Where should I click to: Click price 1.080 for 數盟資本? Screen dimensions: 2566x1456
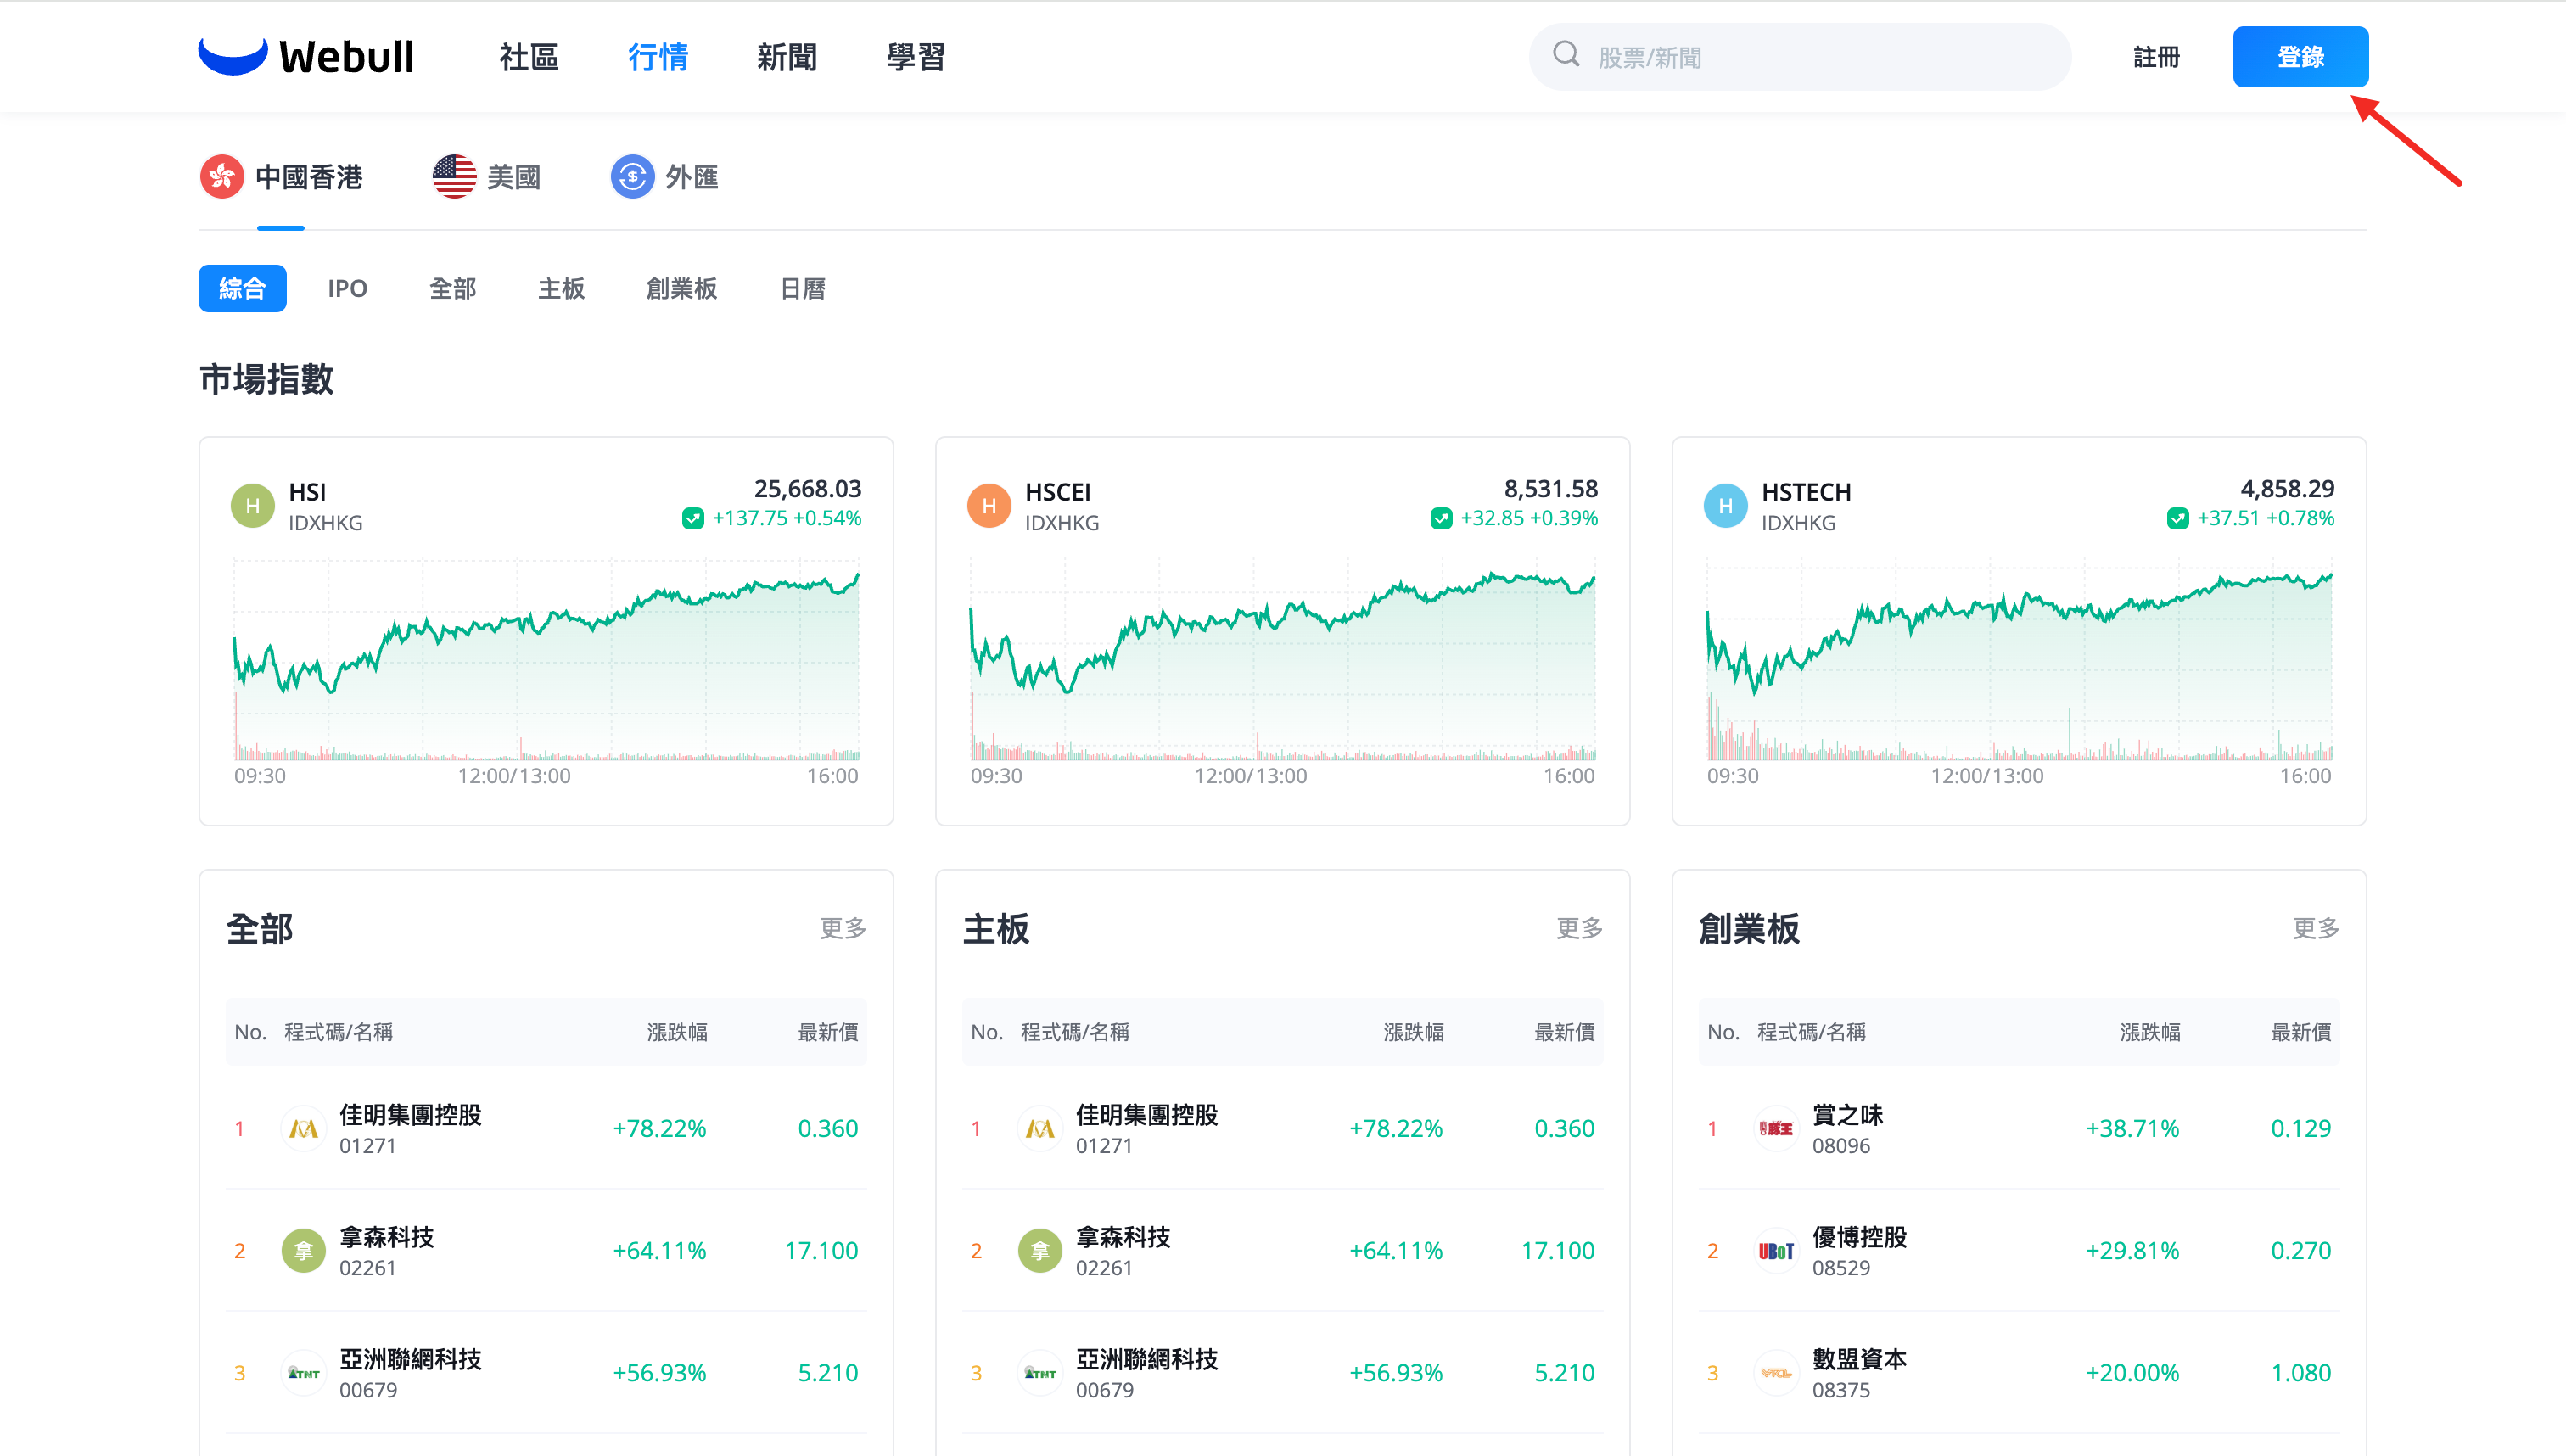[2301, 1373]
